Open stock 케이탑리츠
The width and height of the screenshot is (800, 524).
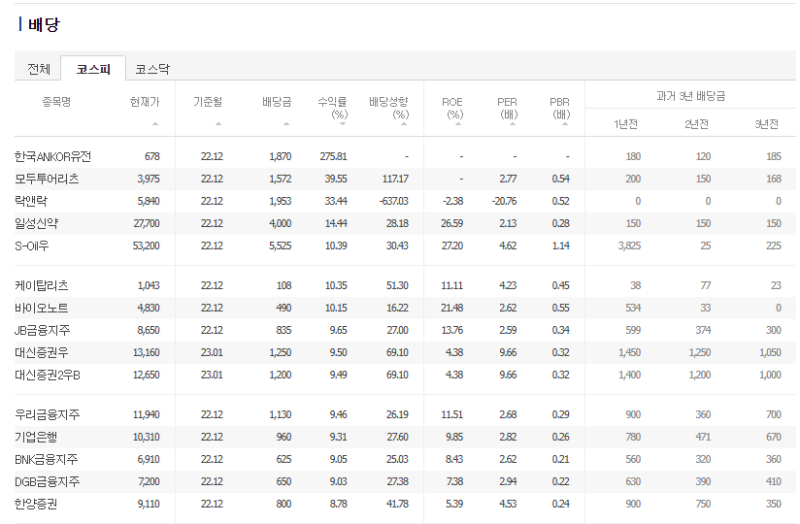click(x=41, y=286)
